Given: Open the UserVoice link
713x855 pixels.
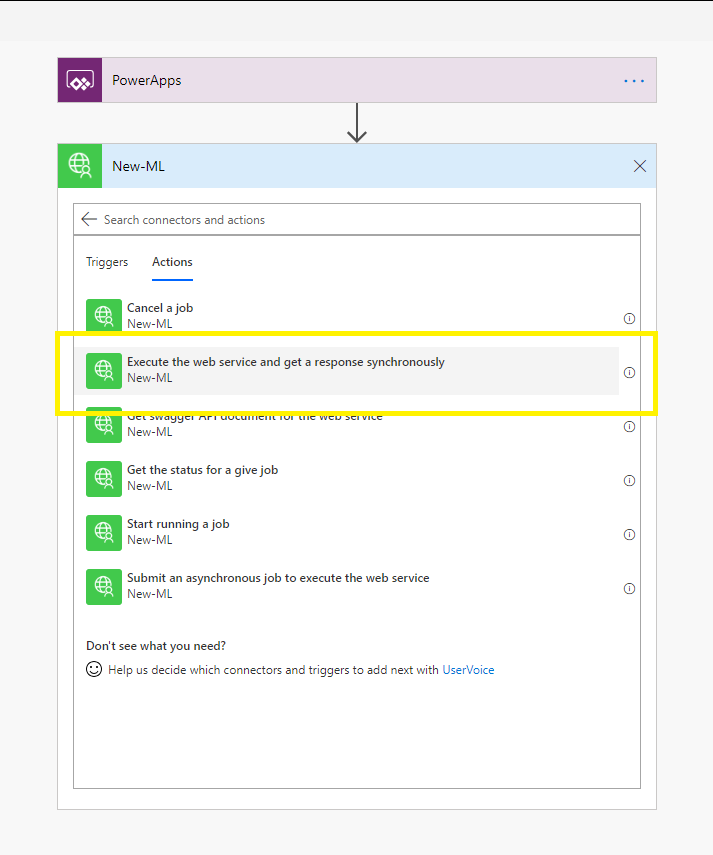Looking at the screenshot, I should pyautogui.click(x=468, y=670).
